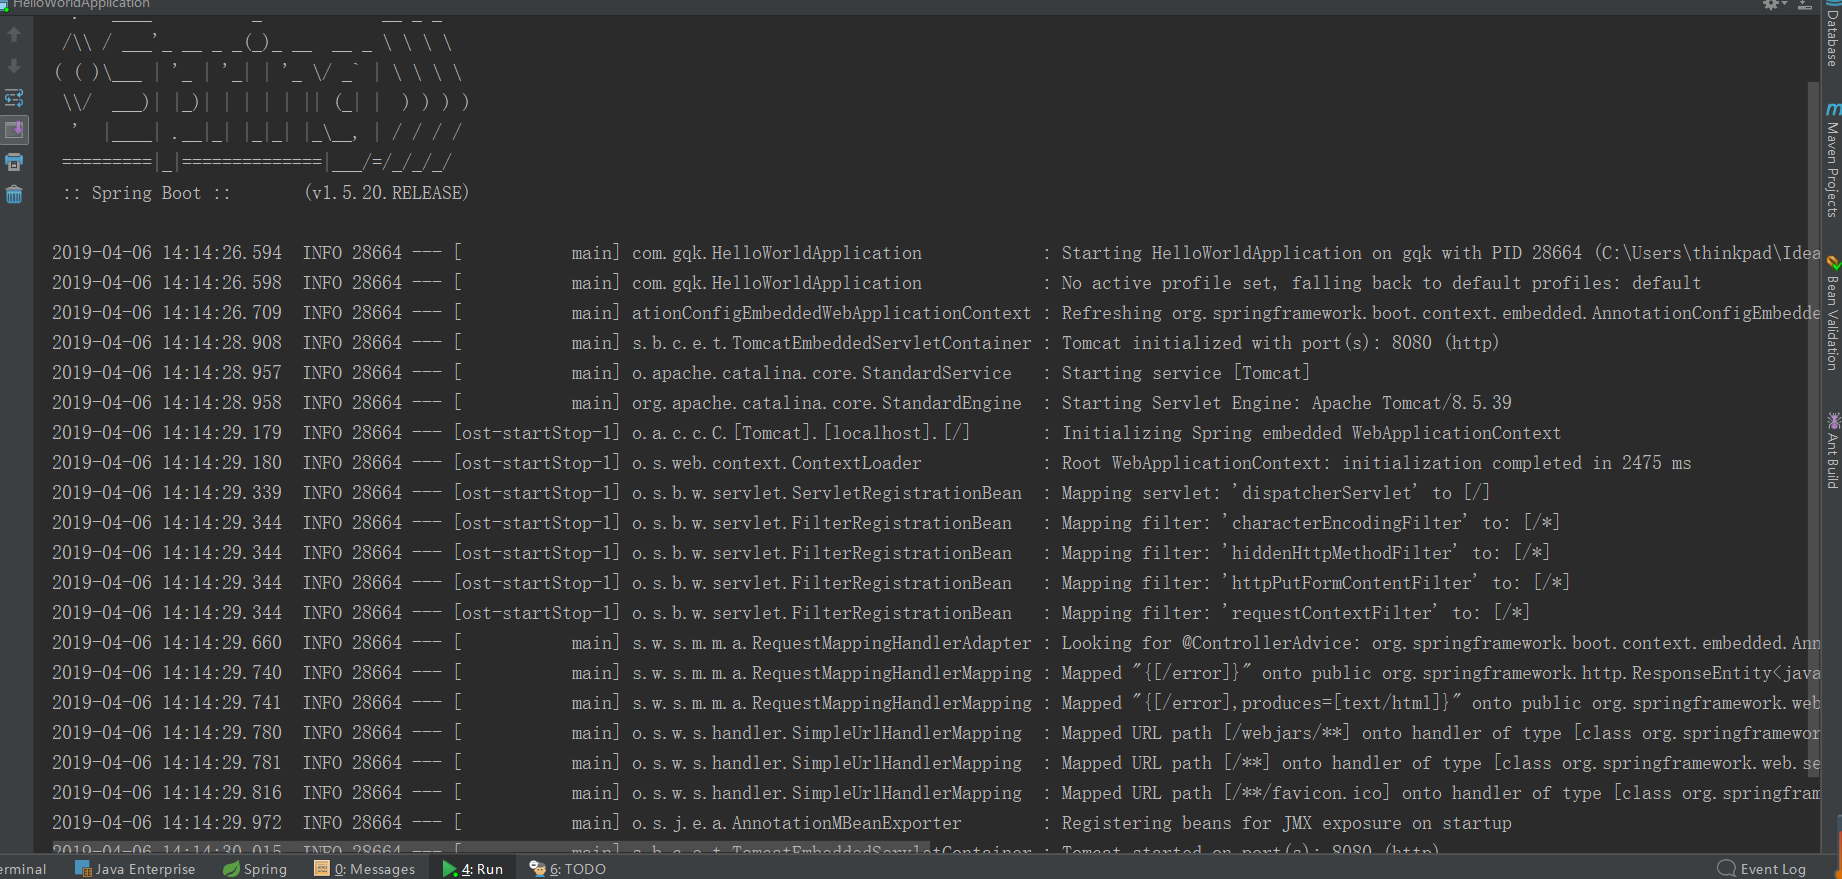Click 'Registering beans for JMX exposure on startup'
The height and width of the screenshot is (879, 1842).
[1286, 823]
